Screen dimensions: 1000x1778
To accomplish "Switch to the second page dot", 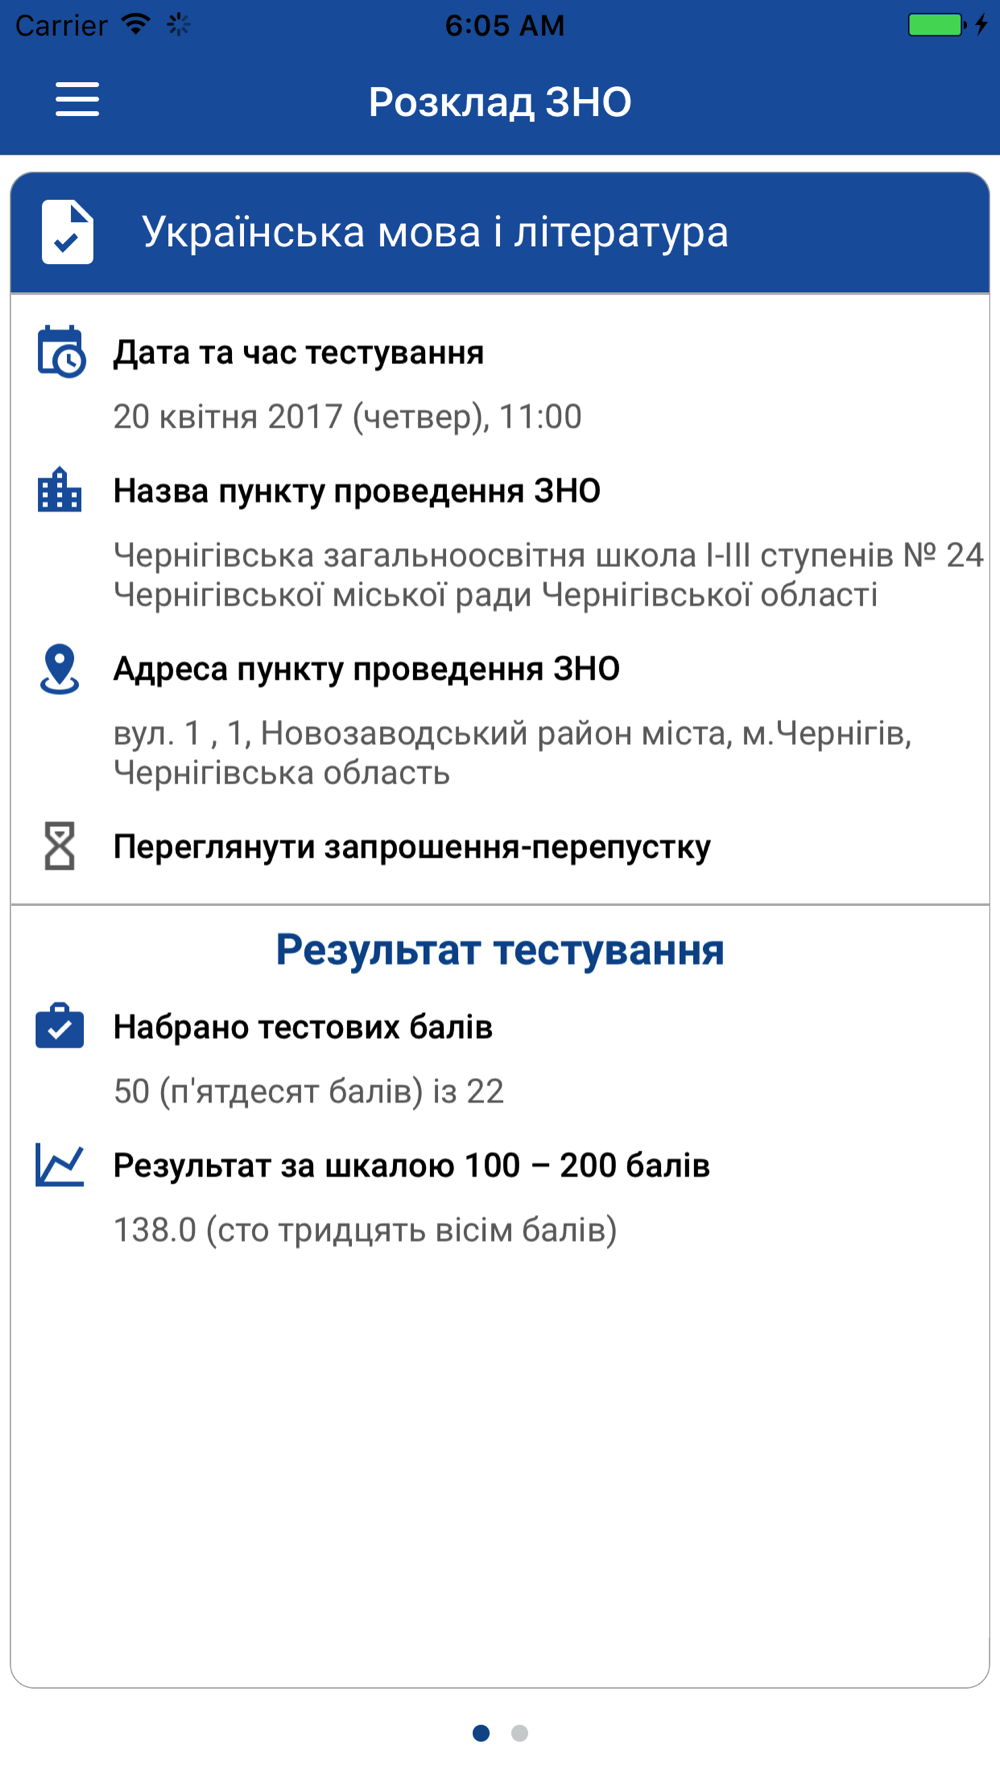I will point(519,1733).
